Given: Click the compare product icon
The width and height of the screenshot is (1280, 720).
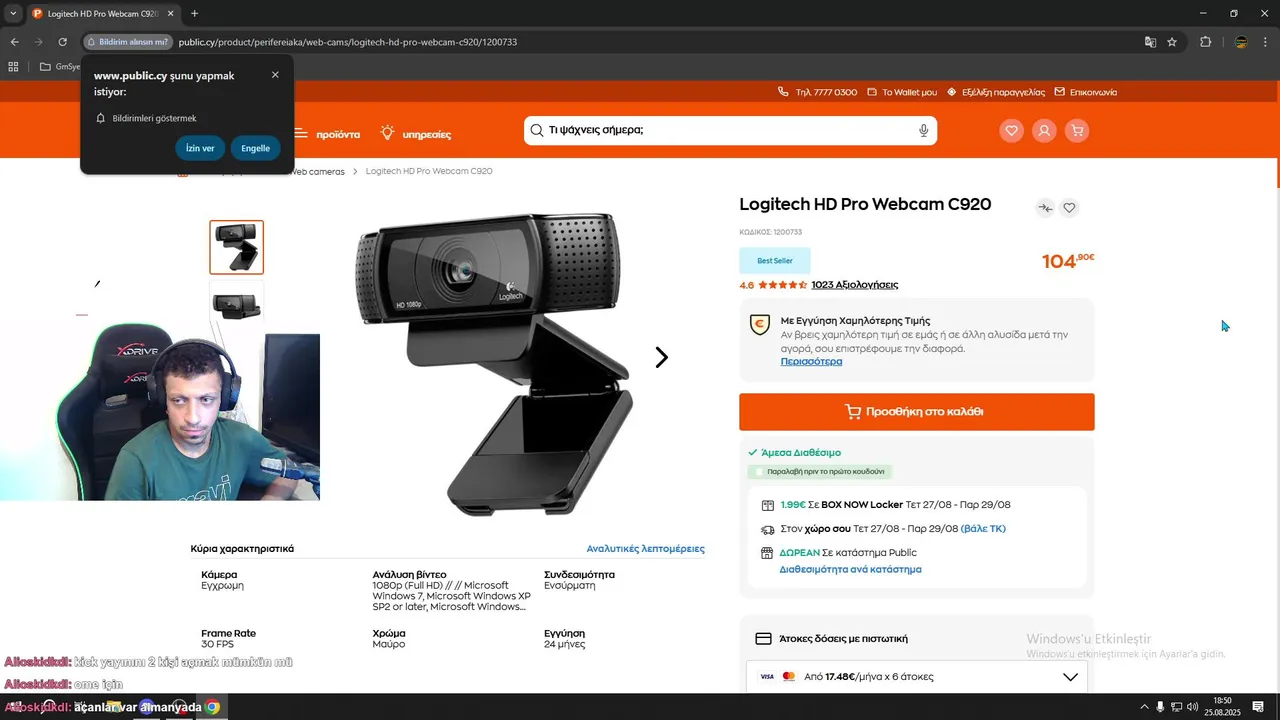Looking at the screenshot, I should [x=1045, y=208].
